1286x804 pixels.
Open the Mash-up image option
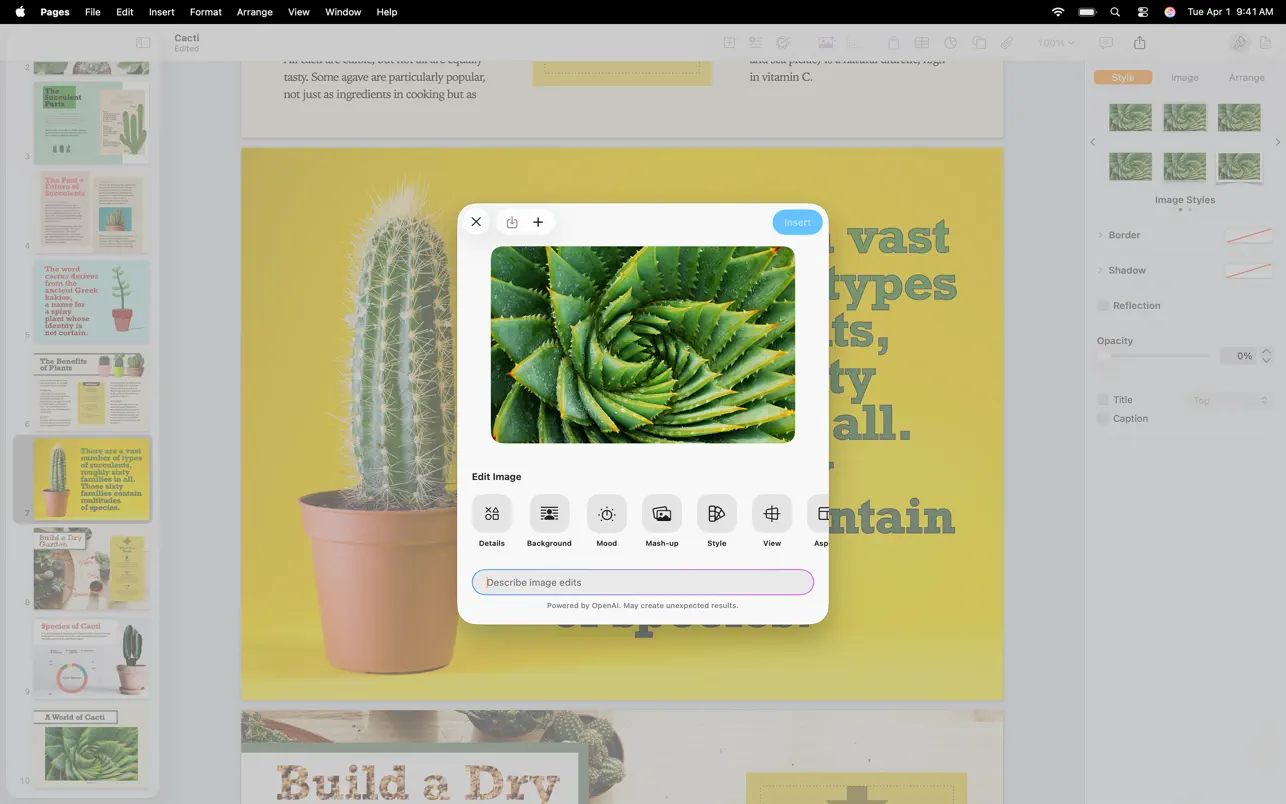(x=661, y=514)
